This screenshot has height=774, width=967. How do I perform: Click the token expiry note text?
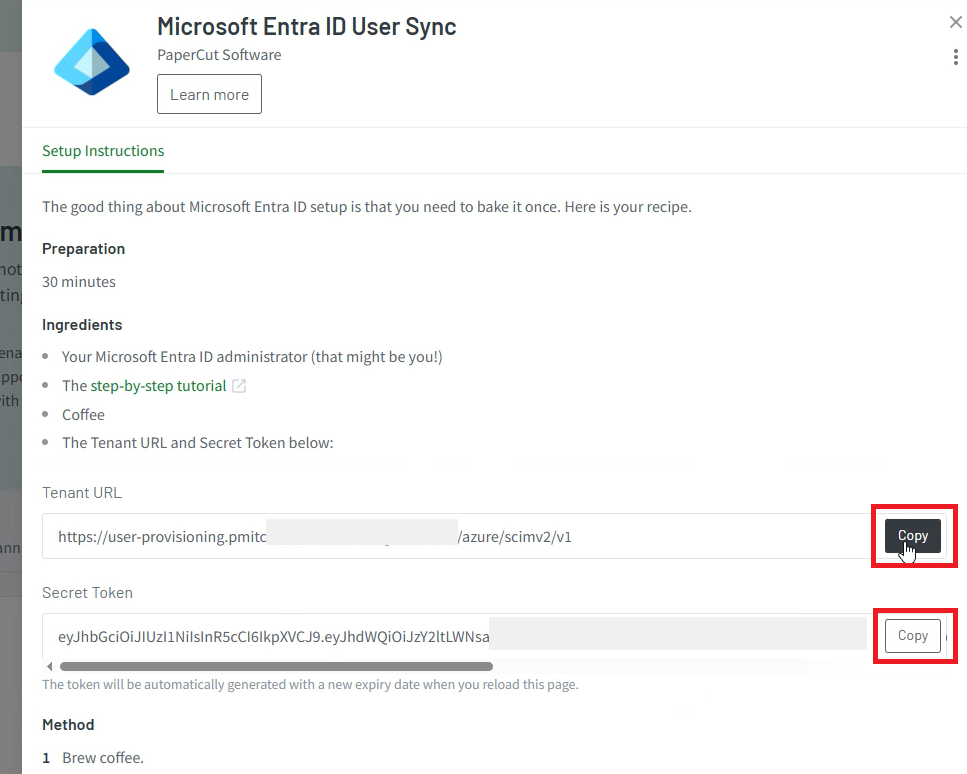(x=310, y=685)
